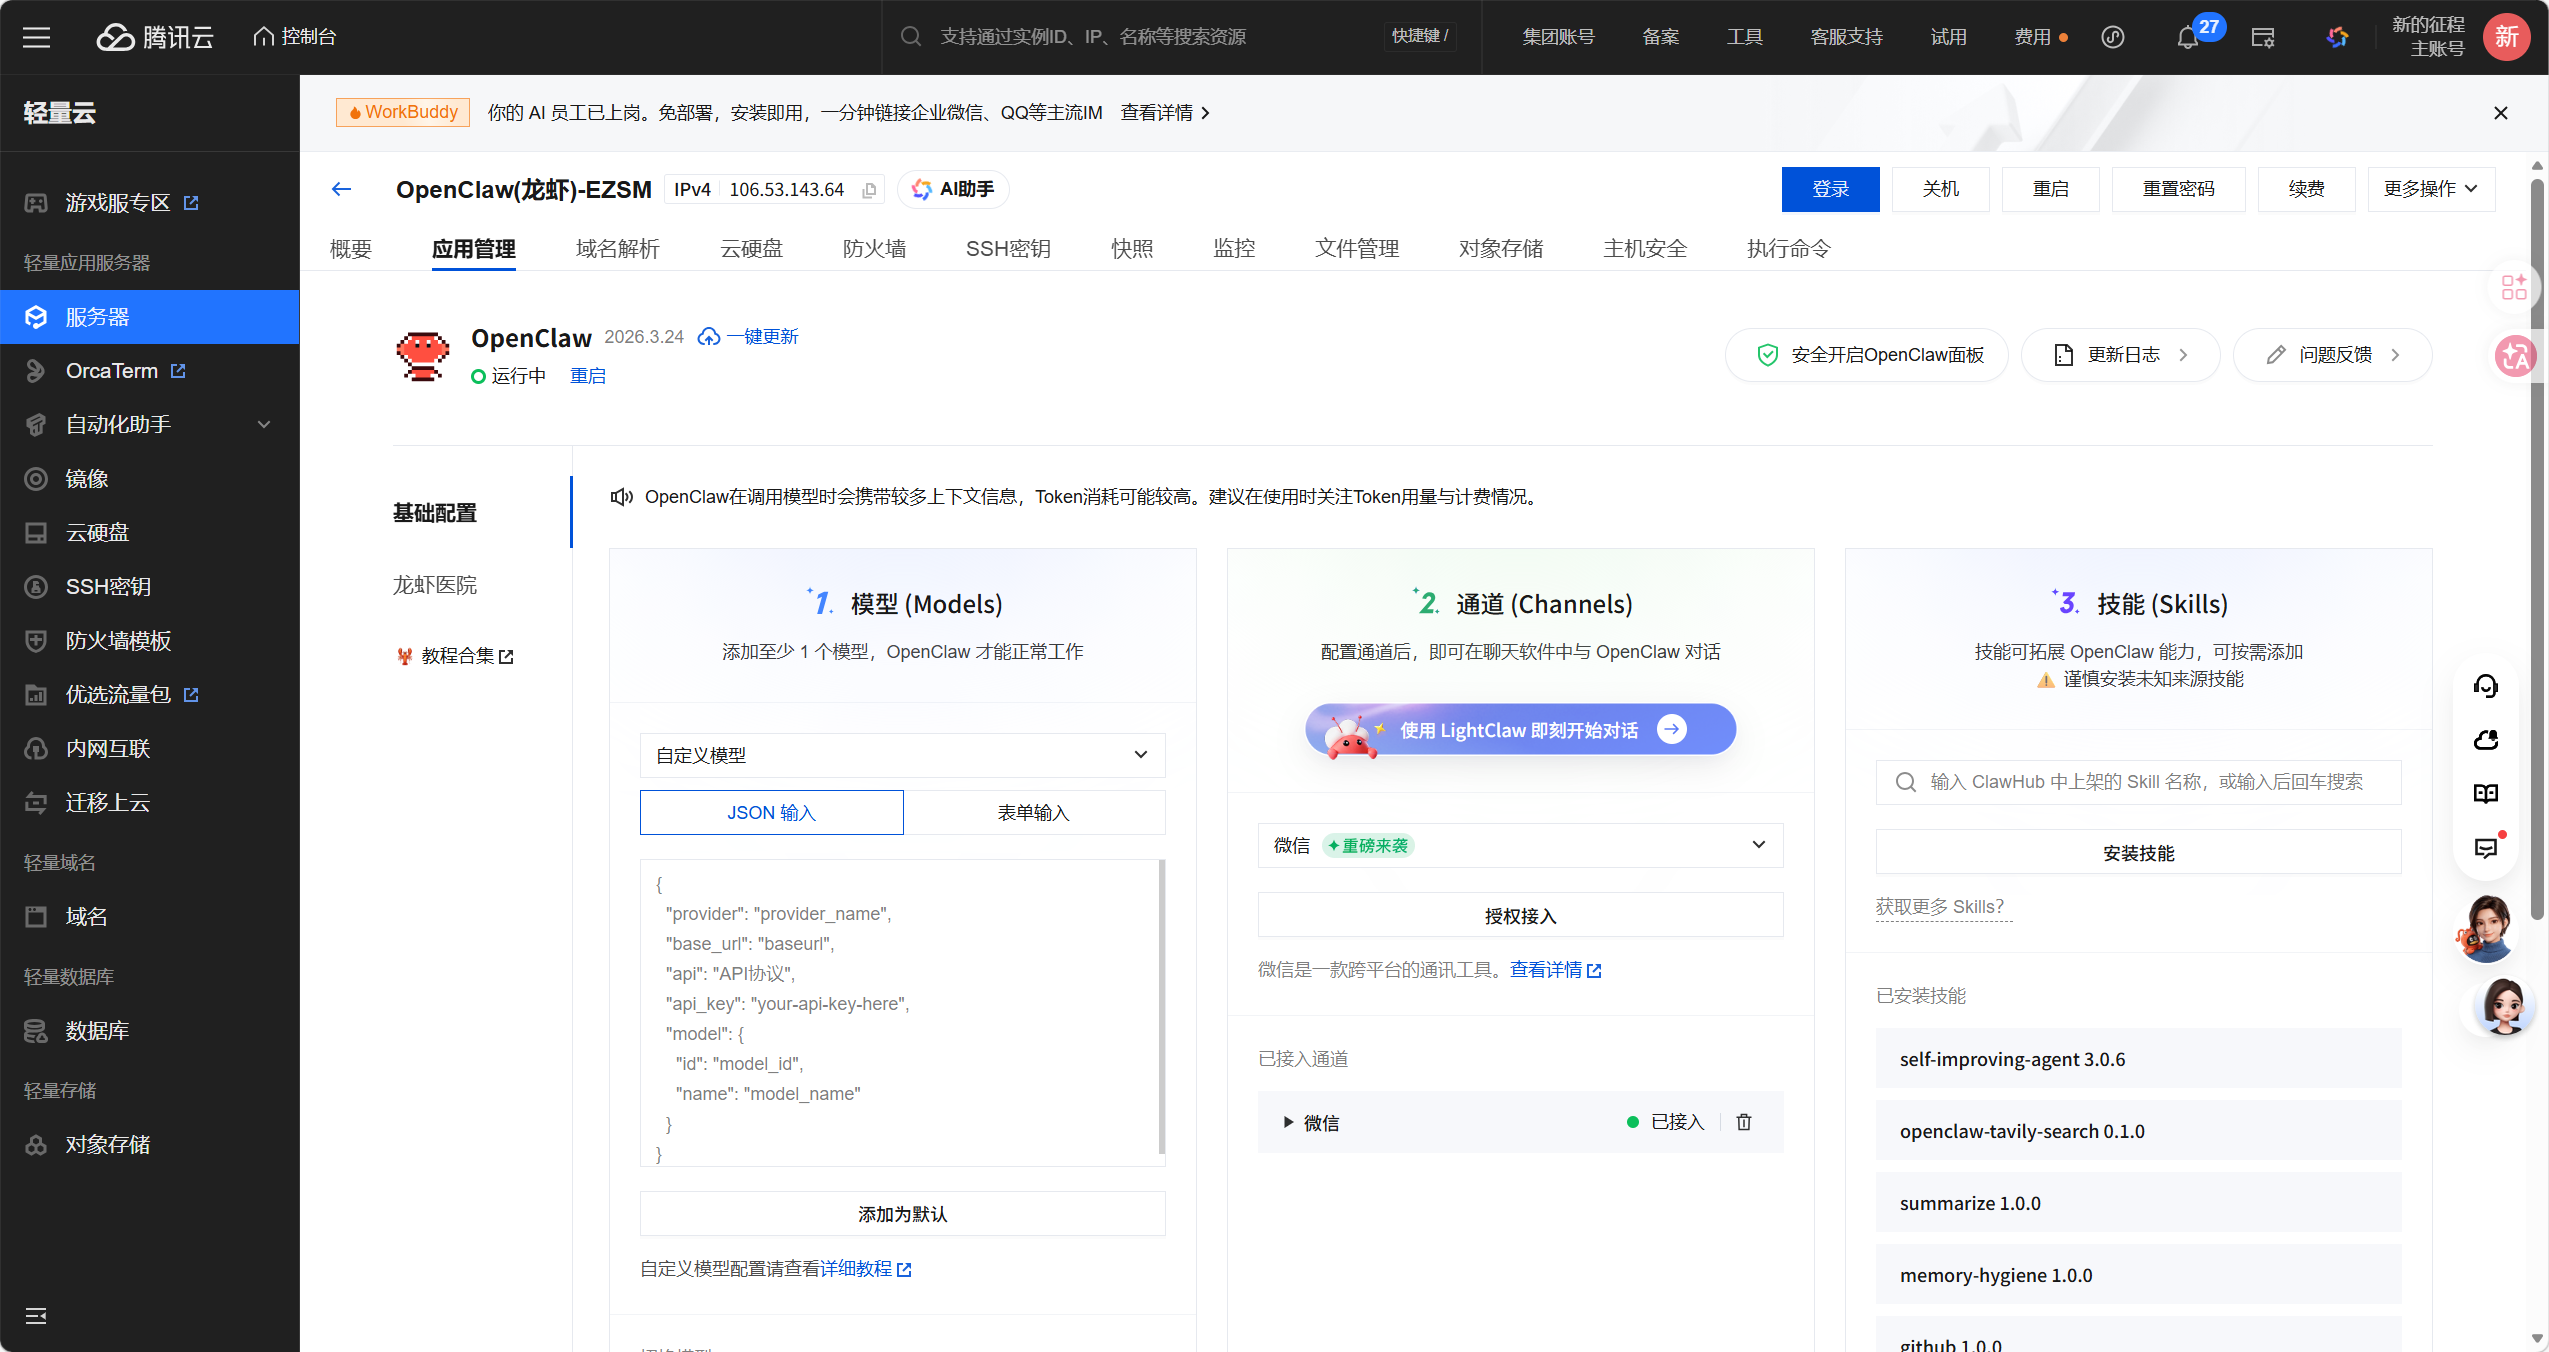The height and width of the screenshot is (1352, 2549).
Task: Click 安全开启OpenClaw面板 button
Action: pos(1867,355)
